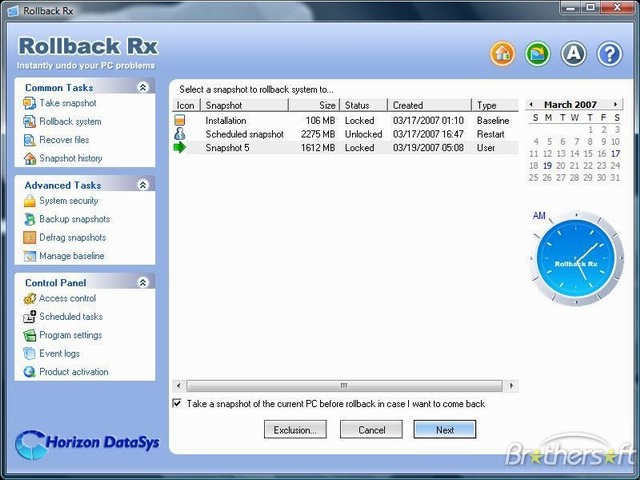The image size is (640, 480).
Task: Click the Event logs icon
Action: point(29,353)
